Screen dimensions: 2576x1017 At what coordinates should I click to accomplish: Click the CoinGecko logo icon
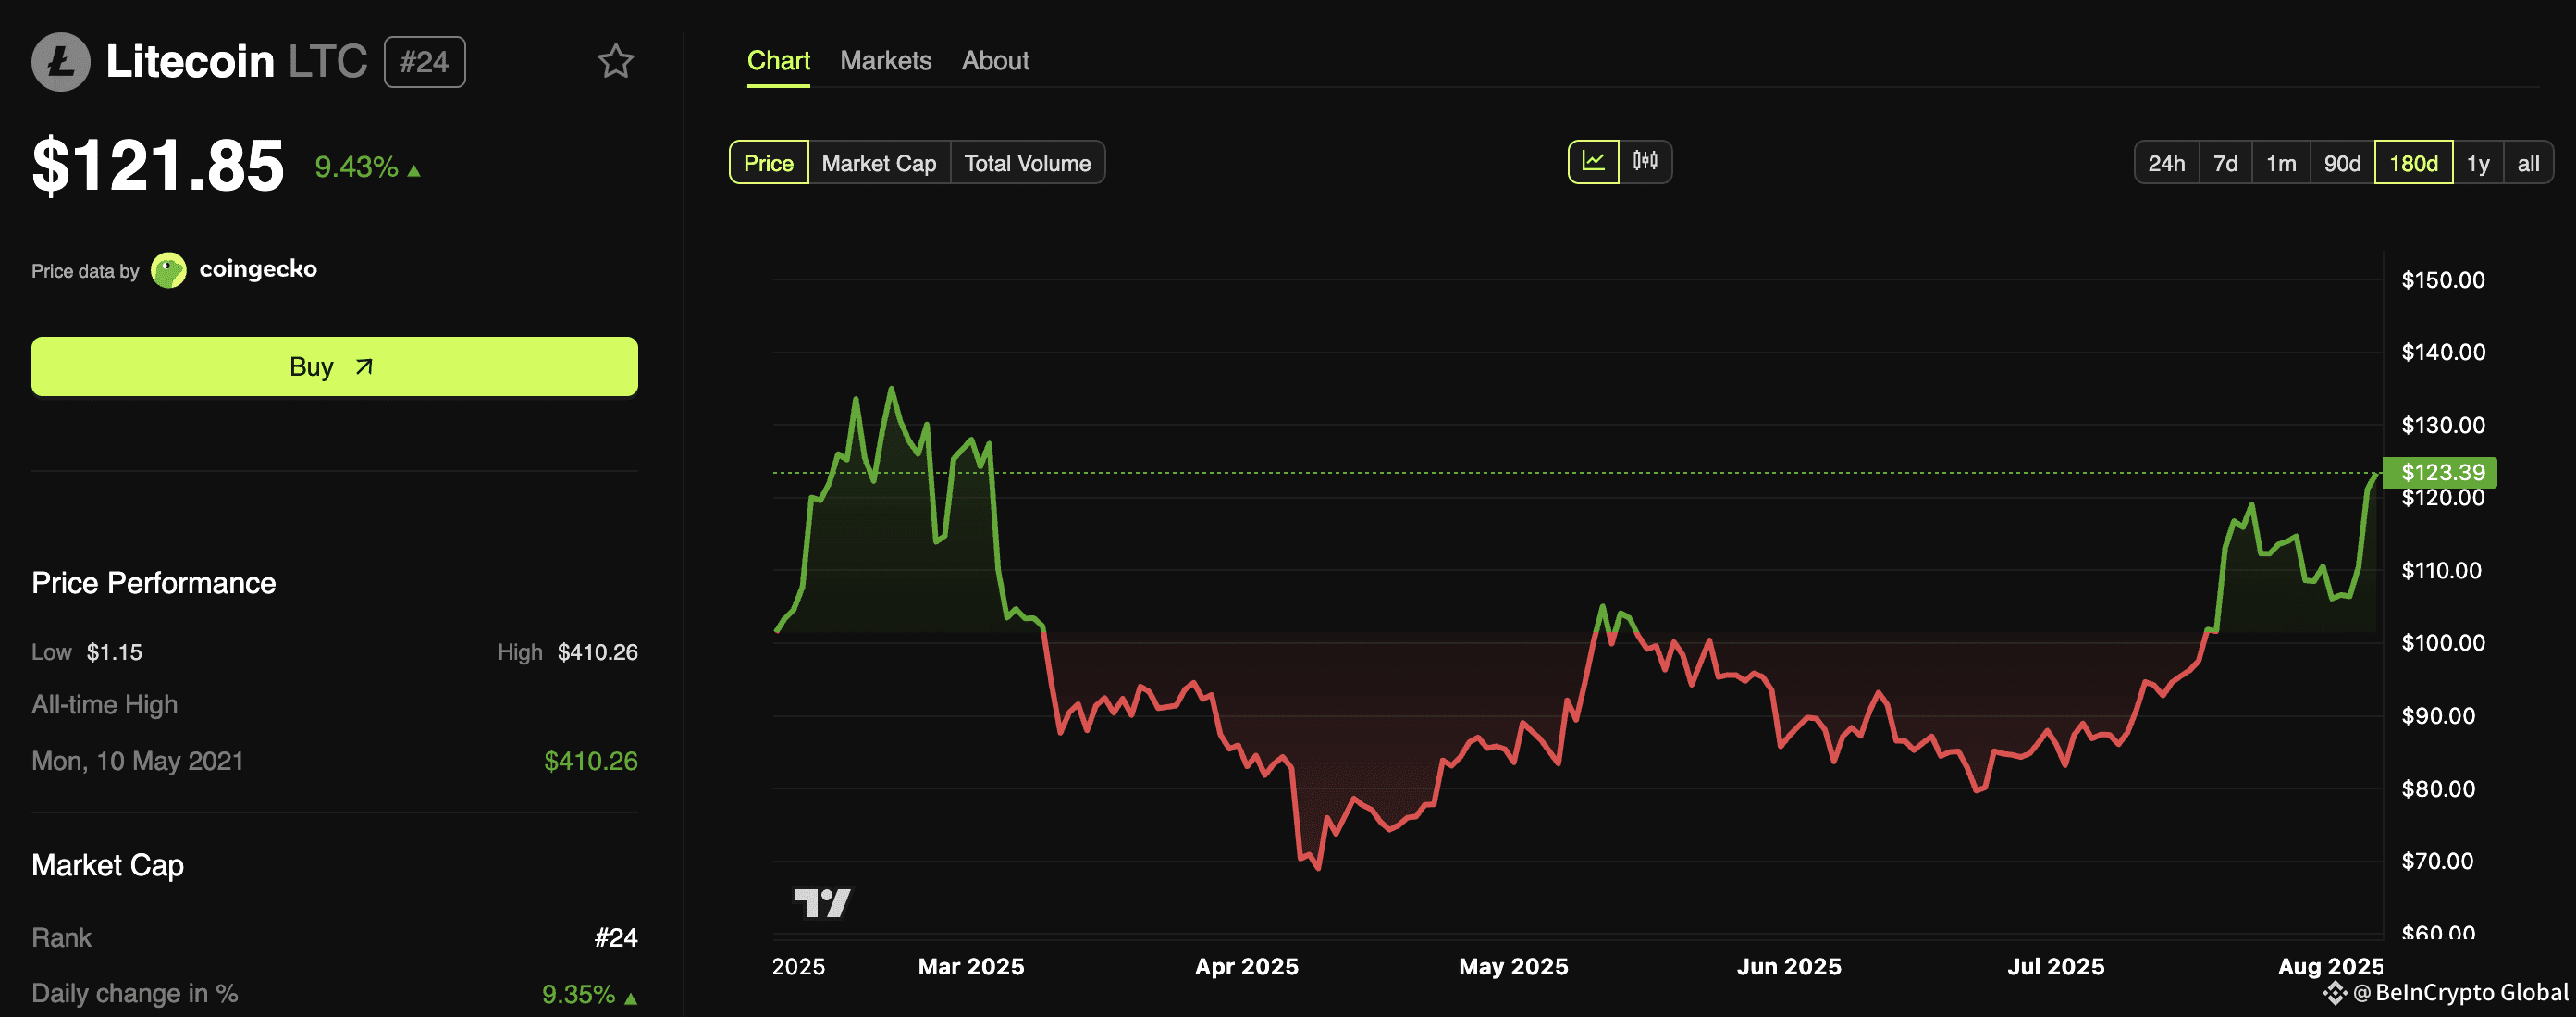(168, 270)
